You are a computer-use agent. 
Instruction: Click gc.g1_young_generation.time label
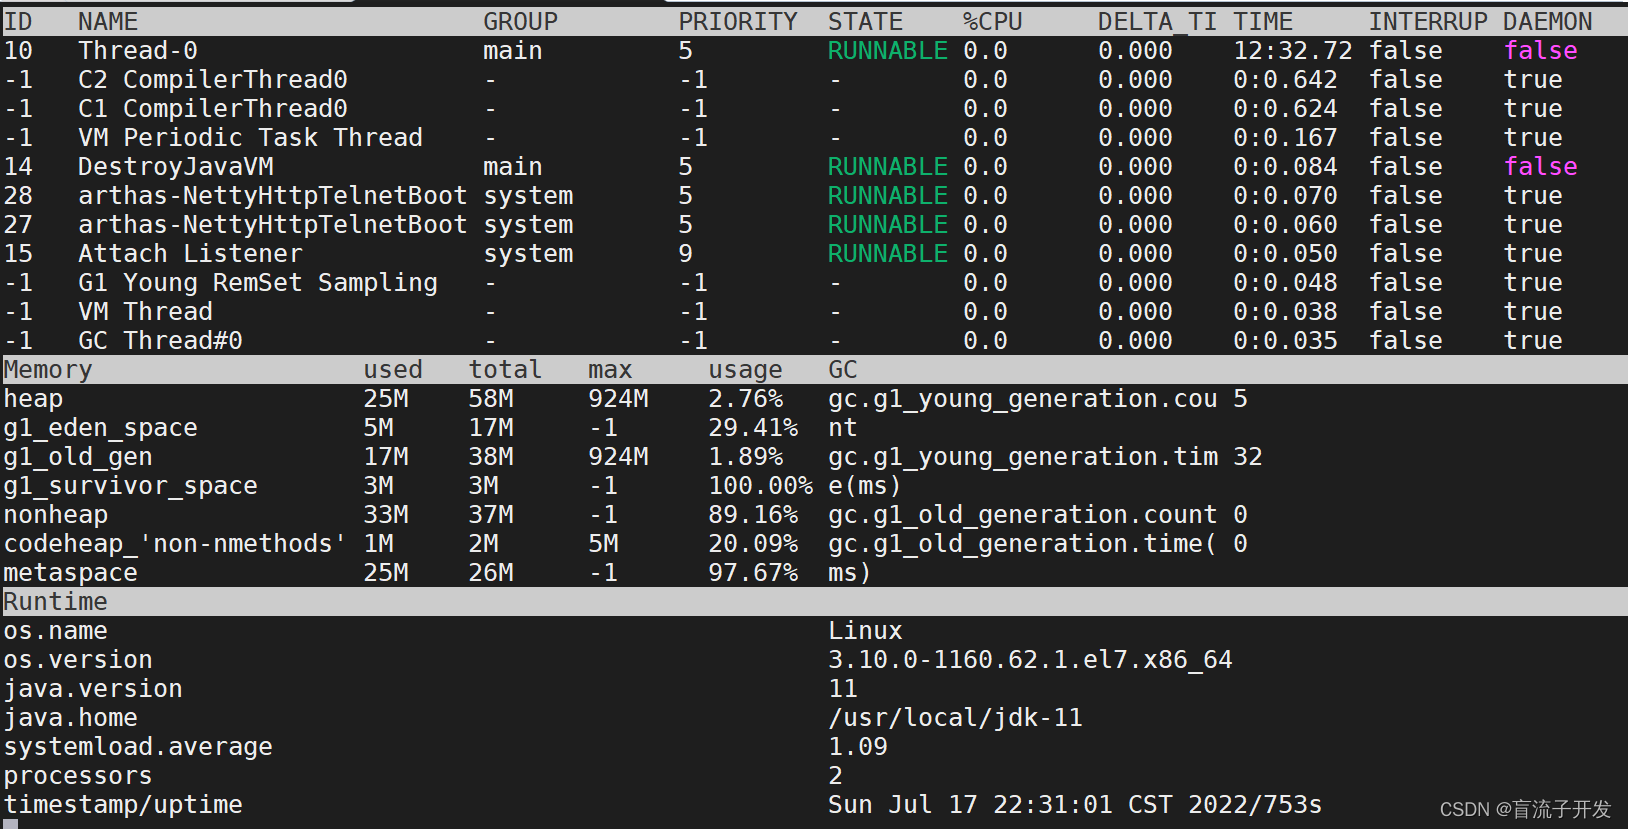pyautogui.click(x=1022, y=470)
